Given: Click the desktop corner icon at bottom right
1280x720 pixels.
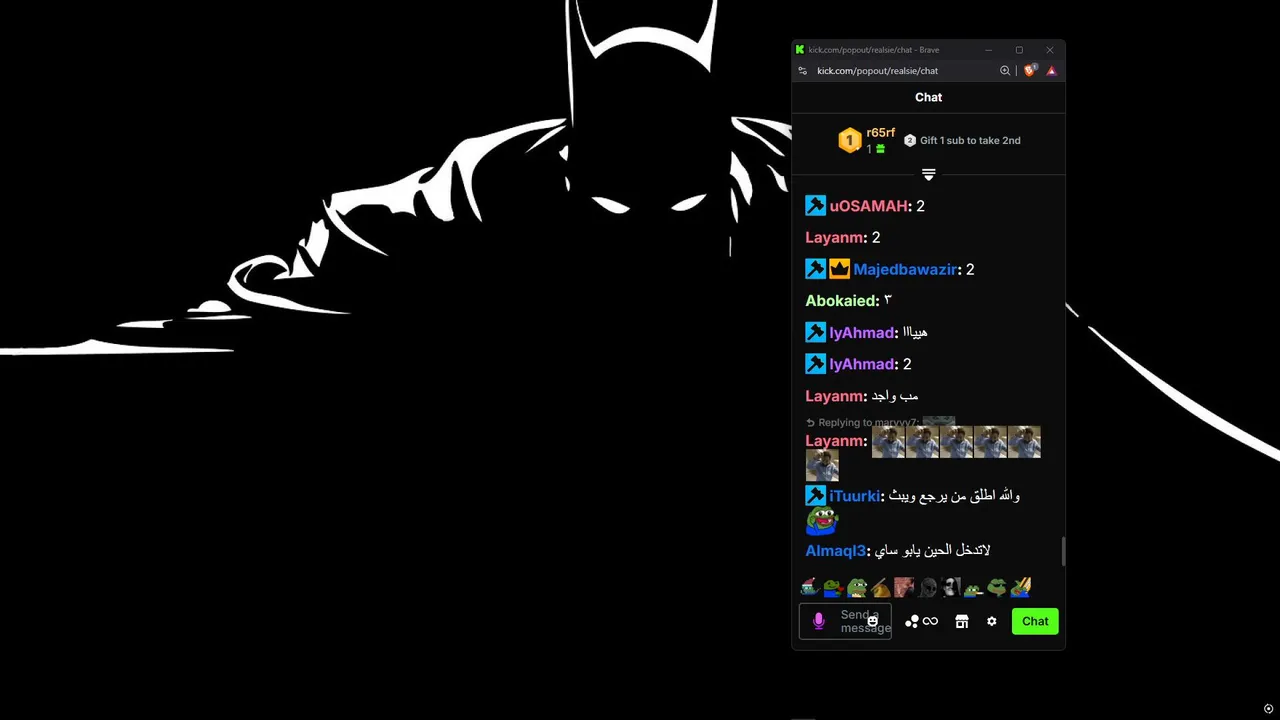Looking at the screenshot, I should 1268,709.
